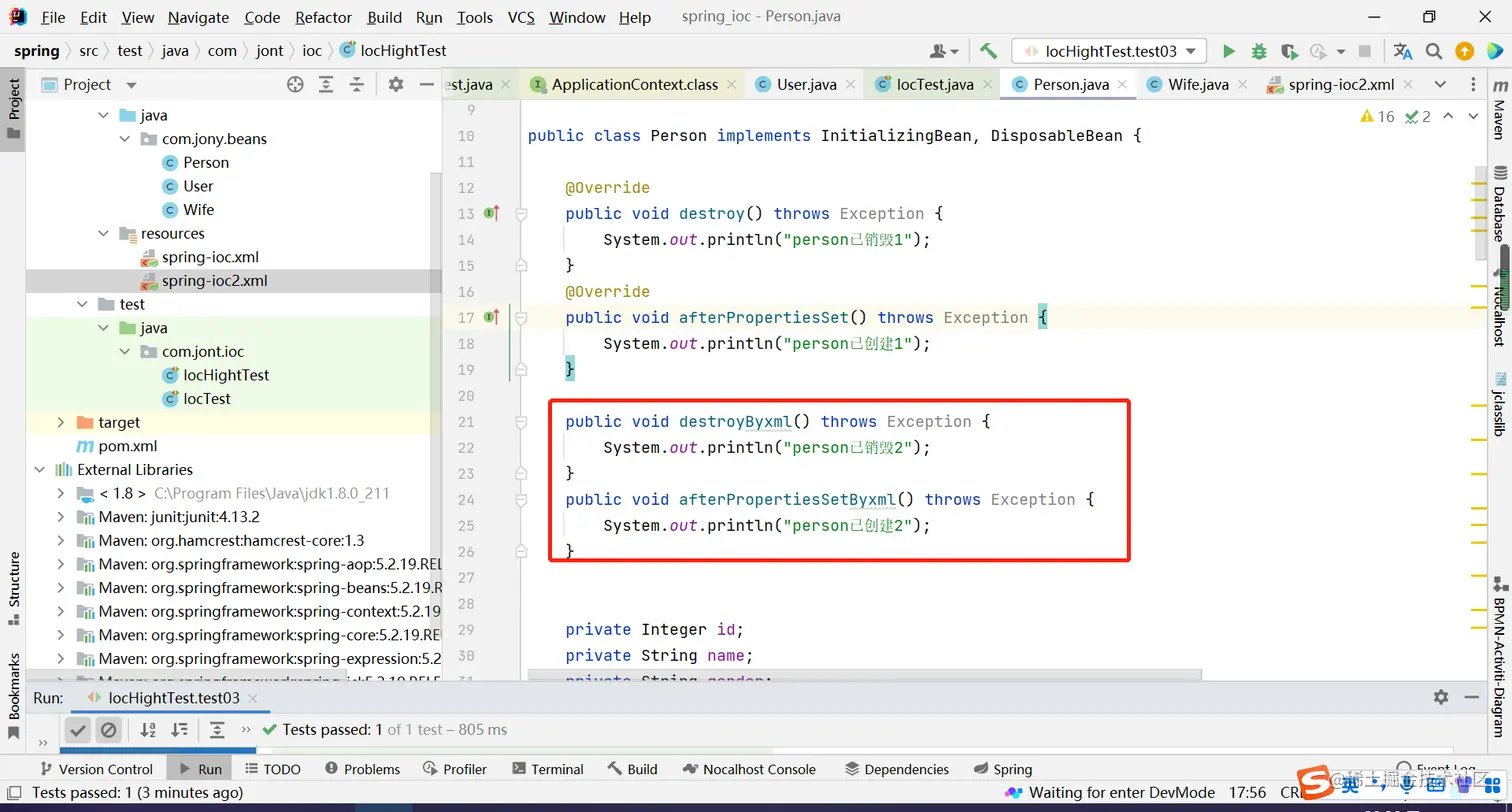Viewport: 1512px width, 812px height.
Task: Show hidden editor tabs chevron
Action: pos(1440,85)
